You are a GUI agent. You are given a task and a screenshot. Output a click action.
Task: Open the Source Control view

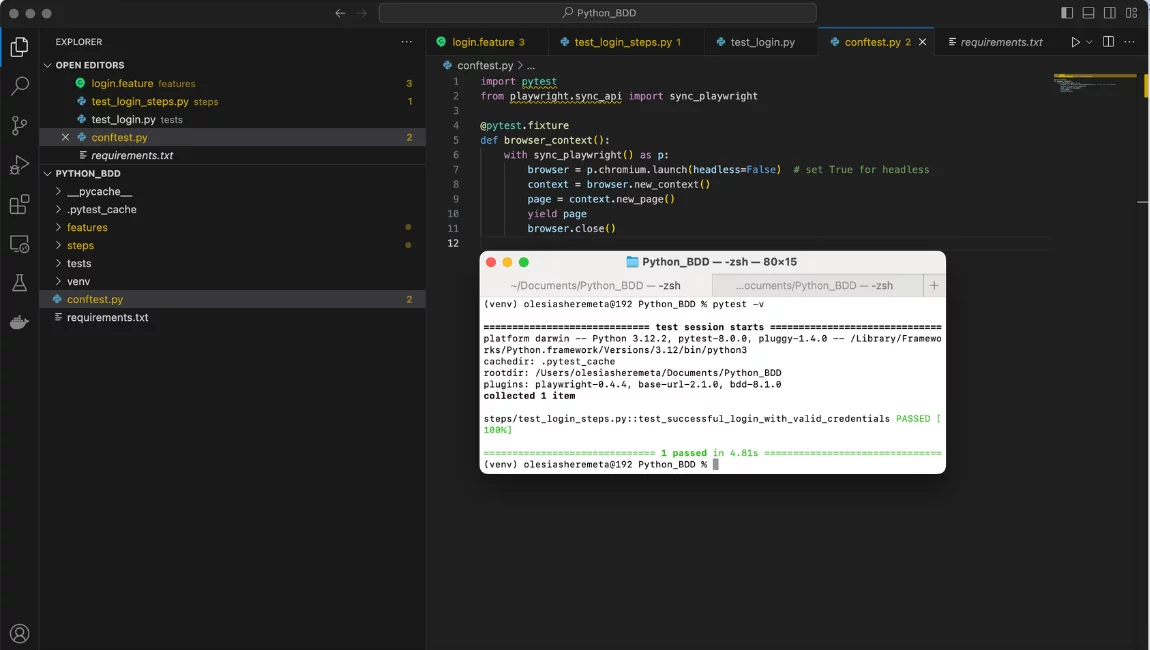(19, 126)
